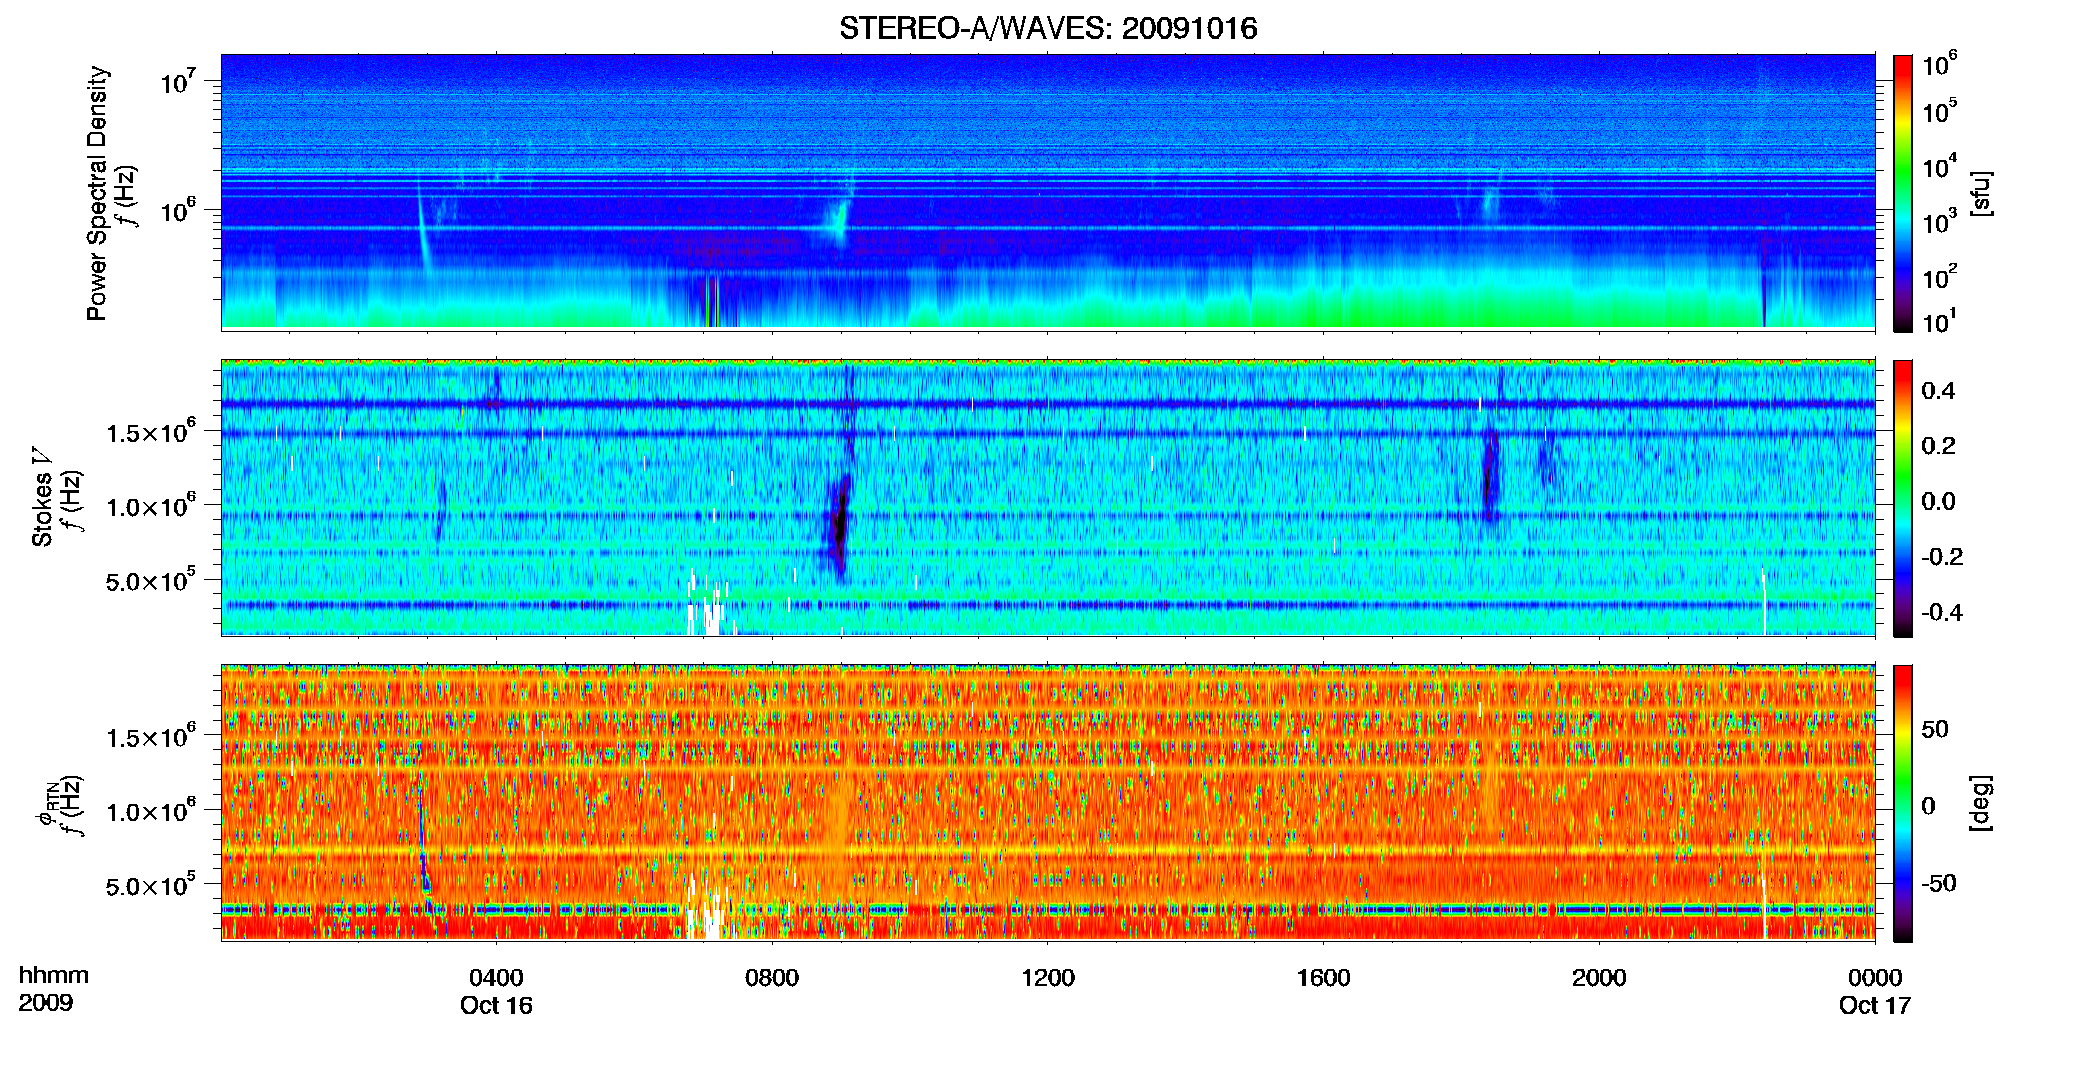Click the 0000 time axis label
Screen dimensions: 2096x1080
(x=1875, y=977)
